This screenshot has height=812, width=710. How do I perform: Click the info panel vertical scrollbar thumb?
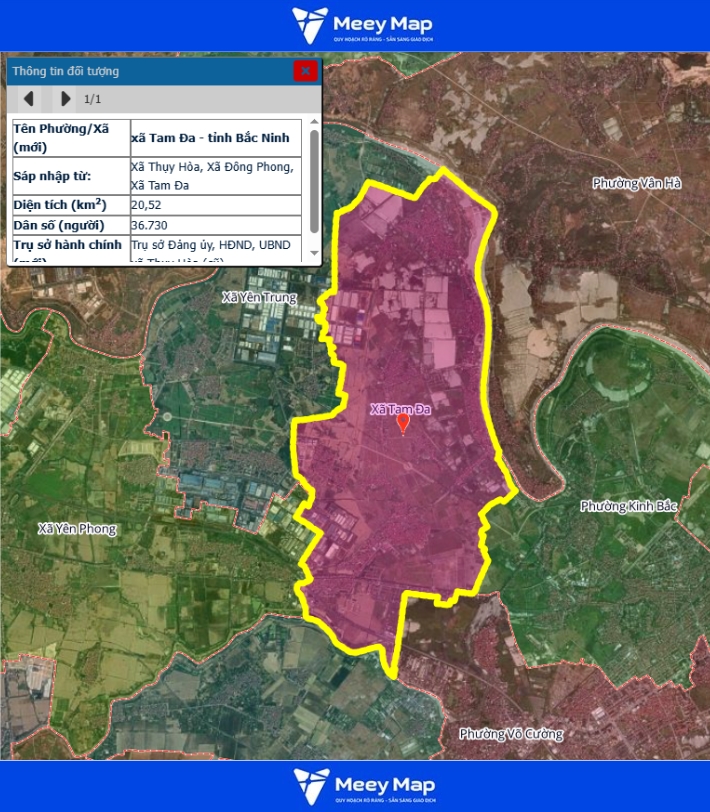point(314,180)
